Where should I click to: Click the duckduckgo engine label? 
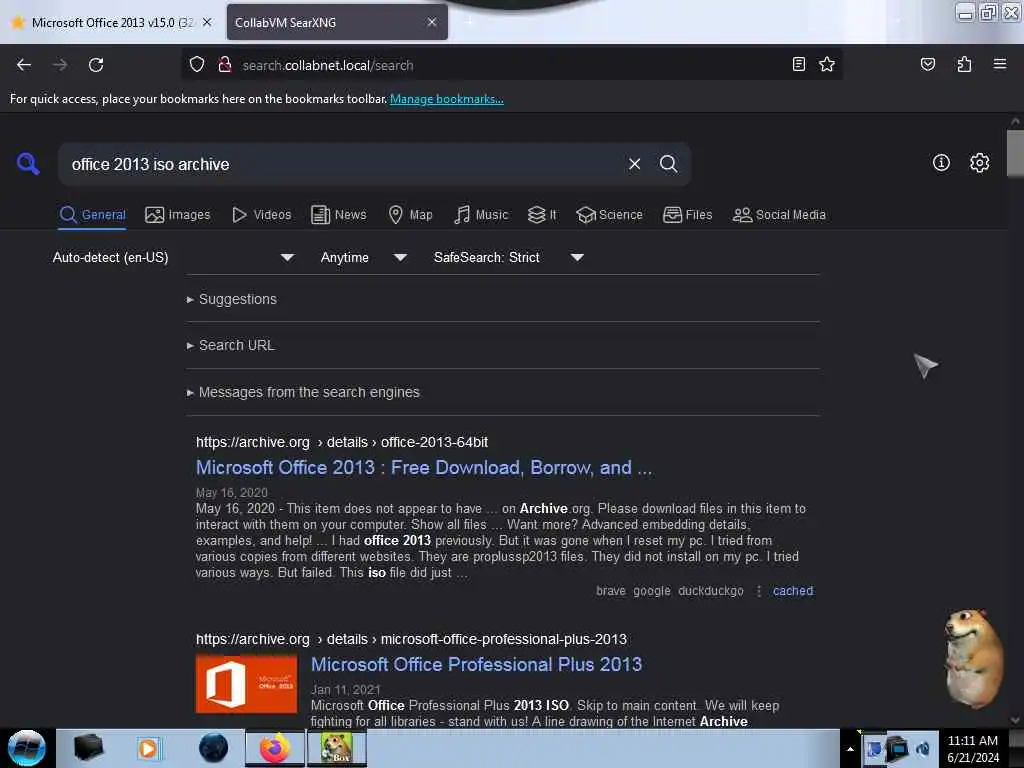click(x=711, y=591)
